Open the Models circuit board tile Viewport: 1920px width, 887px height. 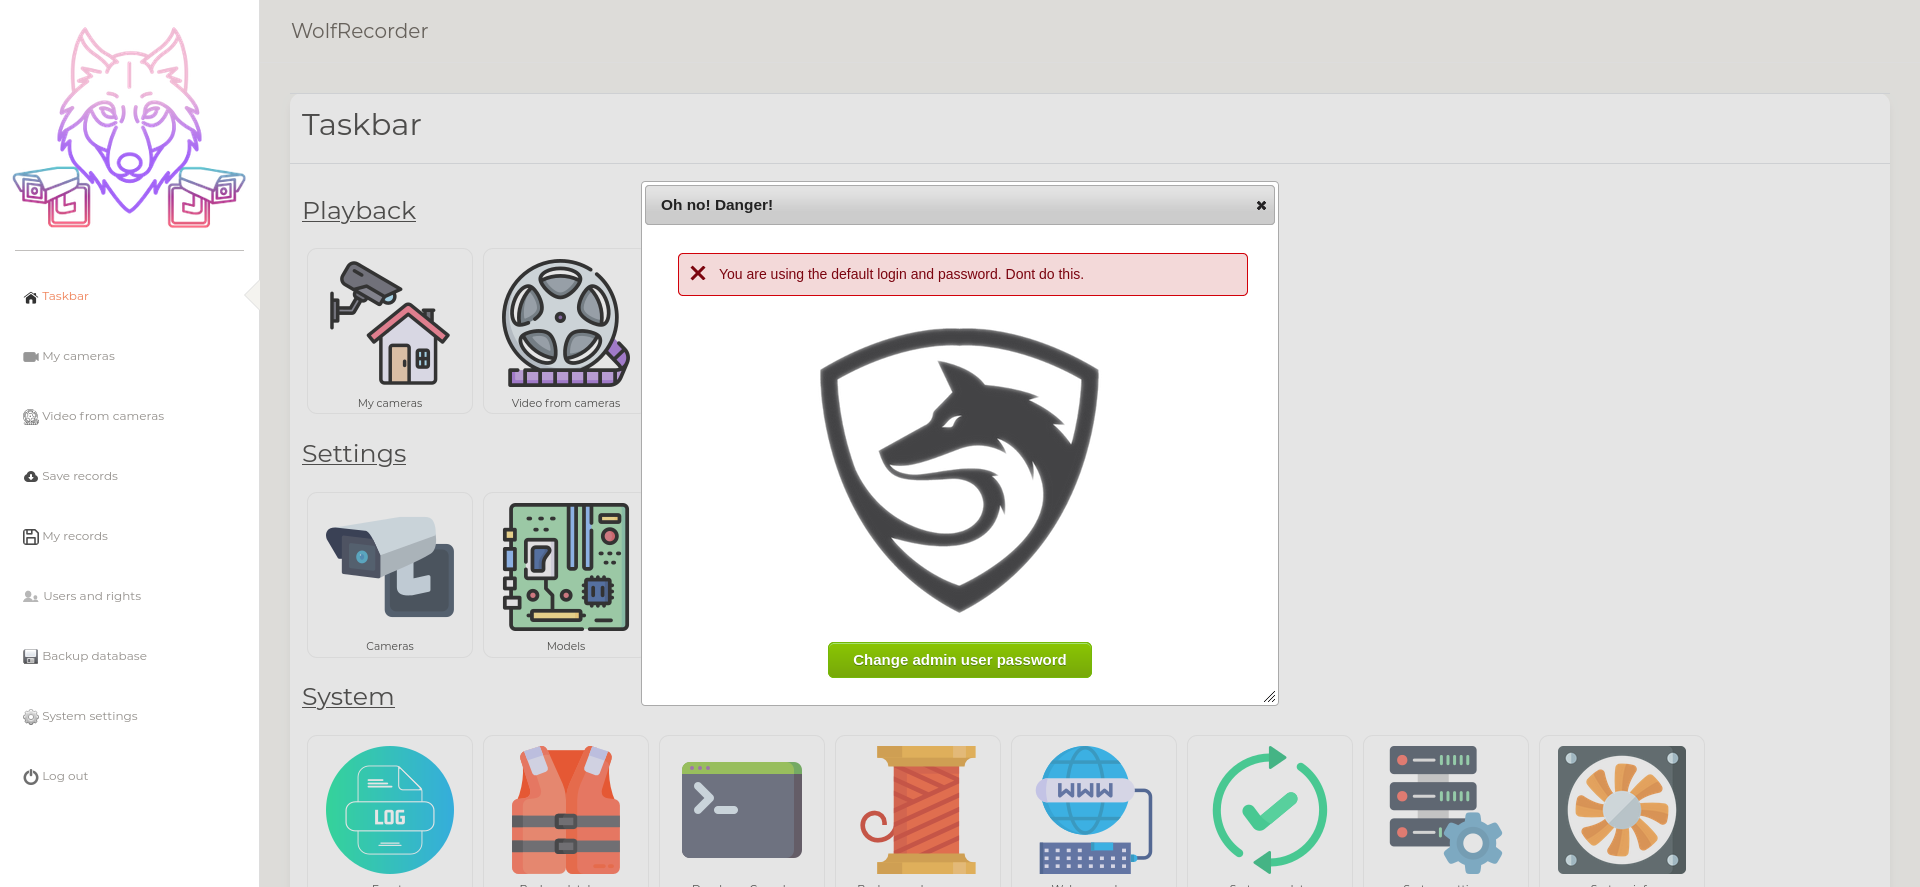(564, 574)
